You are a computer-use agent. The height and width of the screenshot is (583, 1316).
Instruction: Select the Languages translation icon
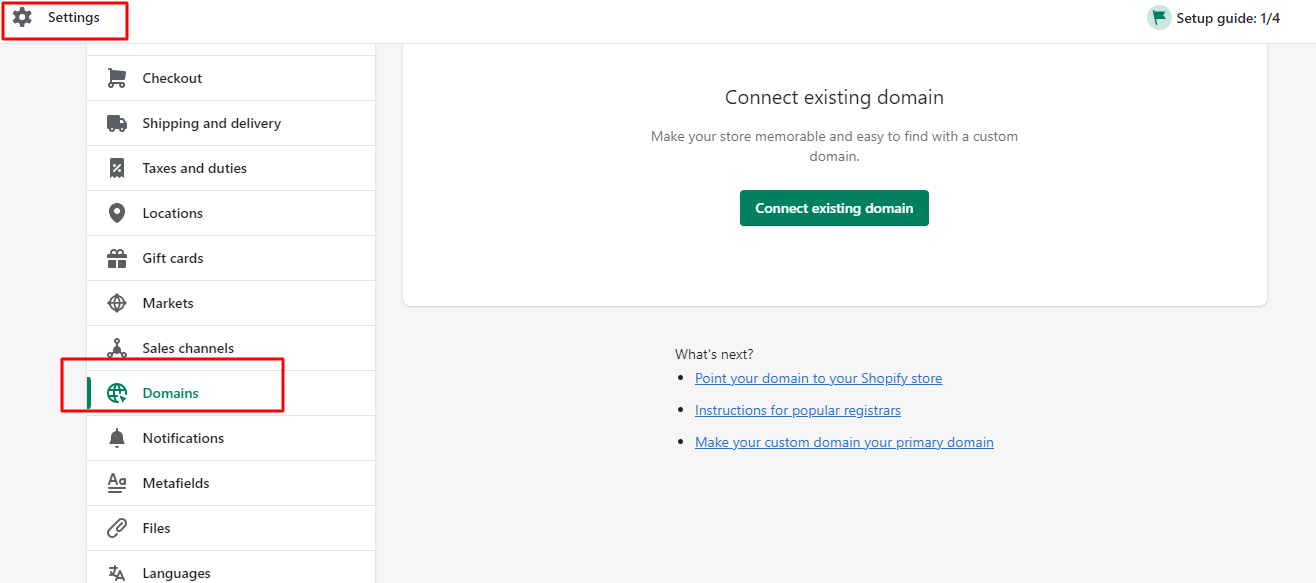(116, 571)
